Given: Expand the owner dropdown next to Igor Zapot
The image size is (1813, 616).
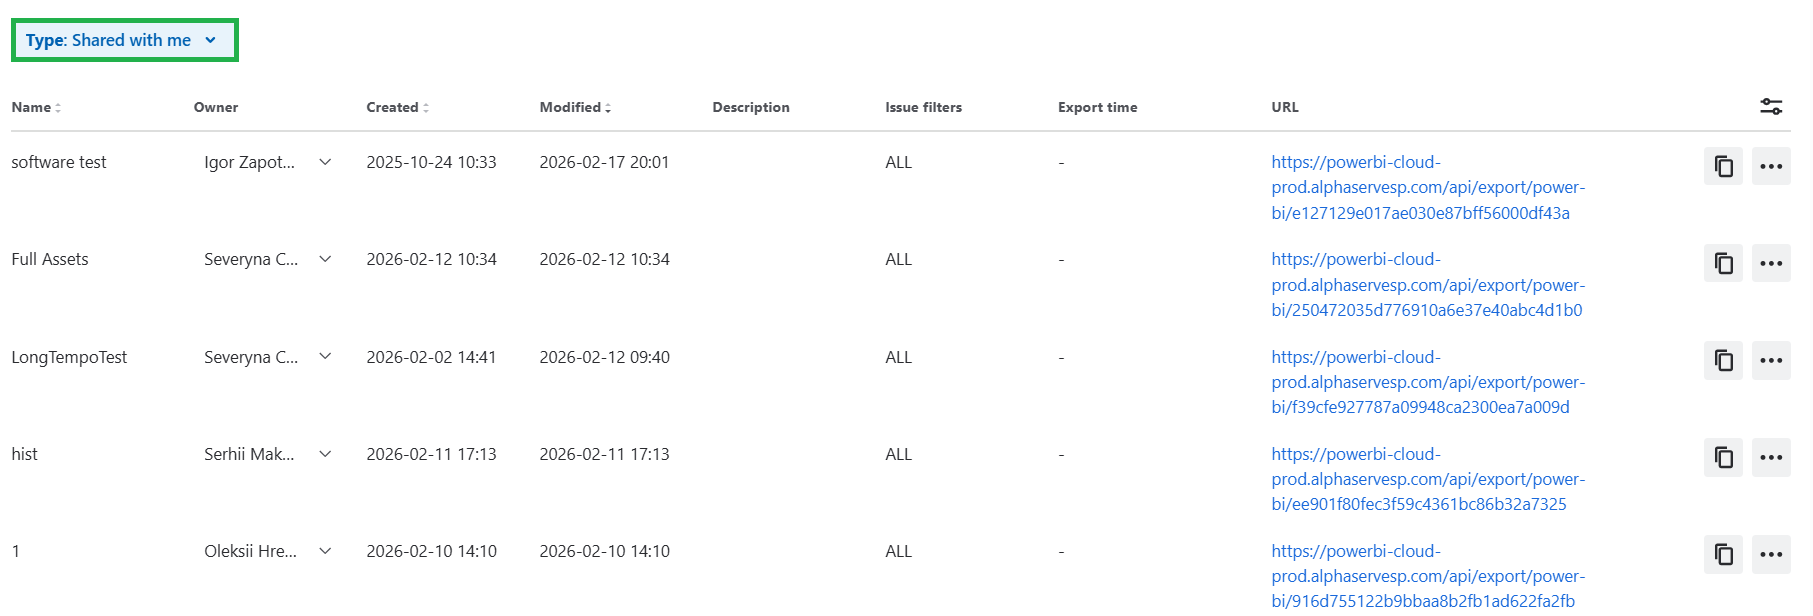Looking at the screenshot, I should click(x=324, y=162).
